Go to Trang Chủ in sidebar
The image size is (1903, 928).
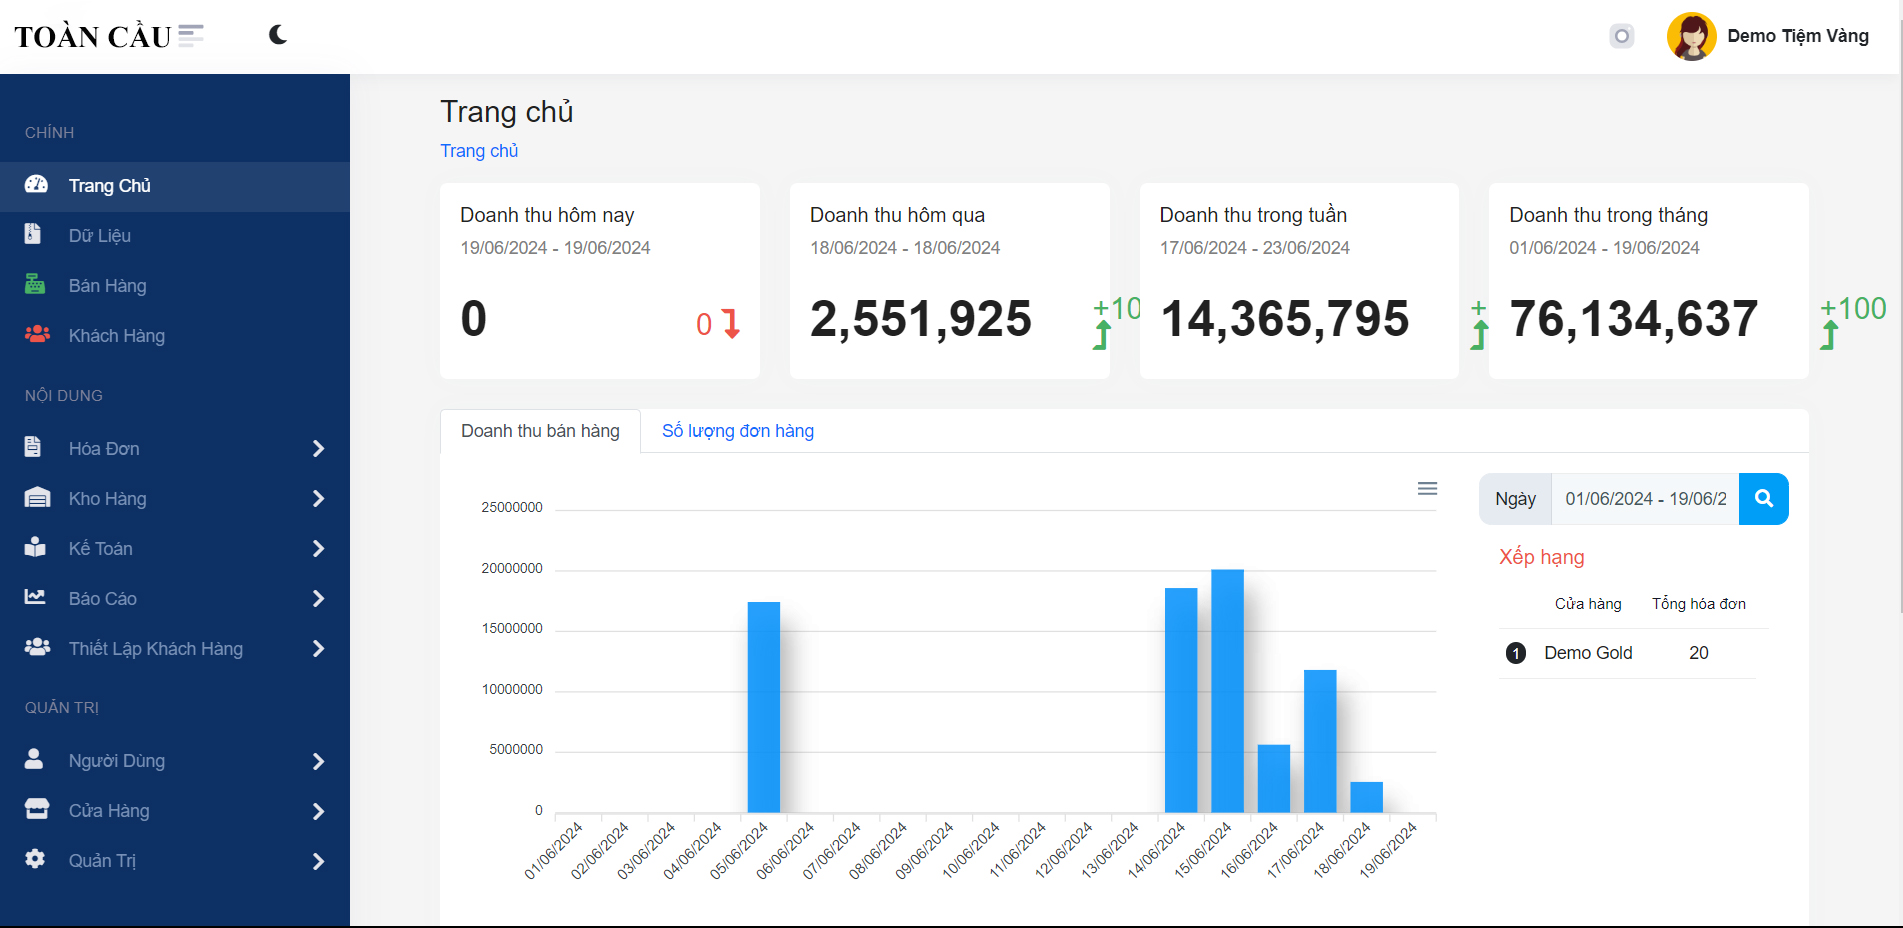coord(175,186)
